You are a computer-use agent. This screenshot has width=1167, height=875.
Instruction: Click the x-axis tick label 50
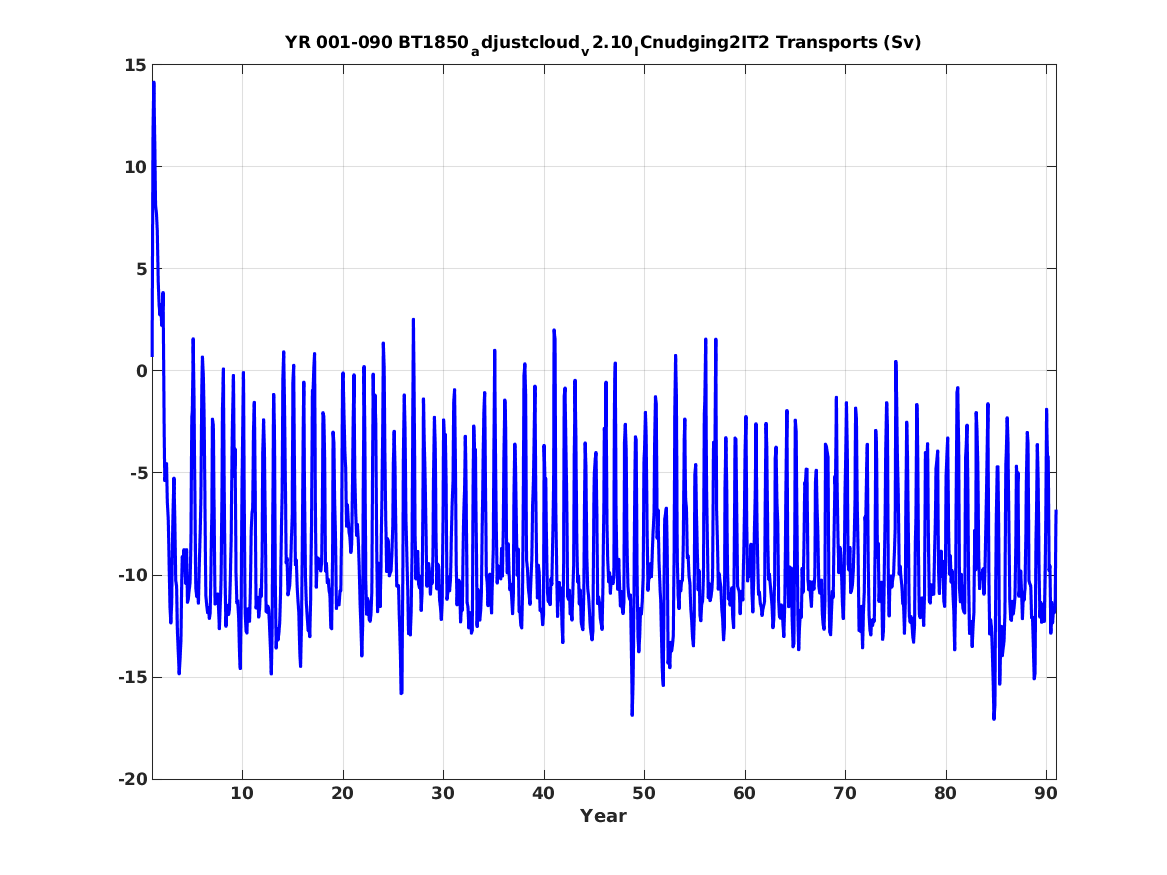click(x=644, y=794)
